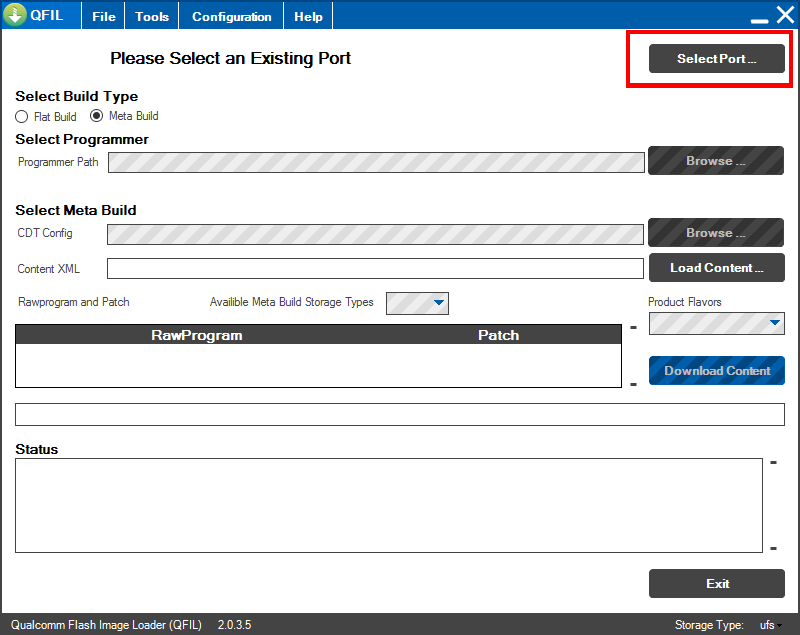
Task: Click the Exit button
Action: click(716, 583)
